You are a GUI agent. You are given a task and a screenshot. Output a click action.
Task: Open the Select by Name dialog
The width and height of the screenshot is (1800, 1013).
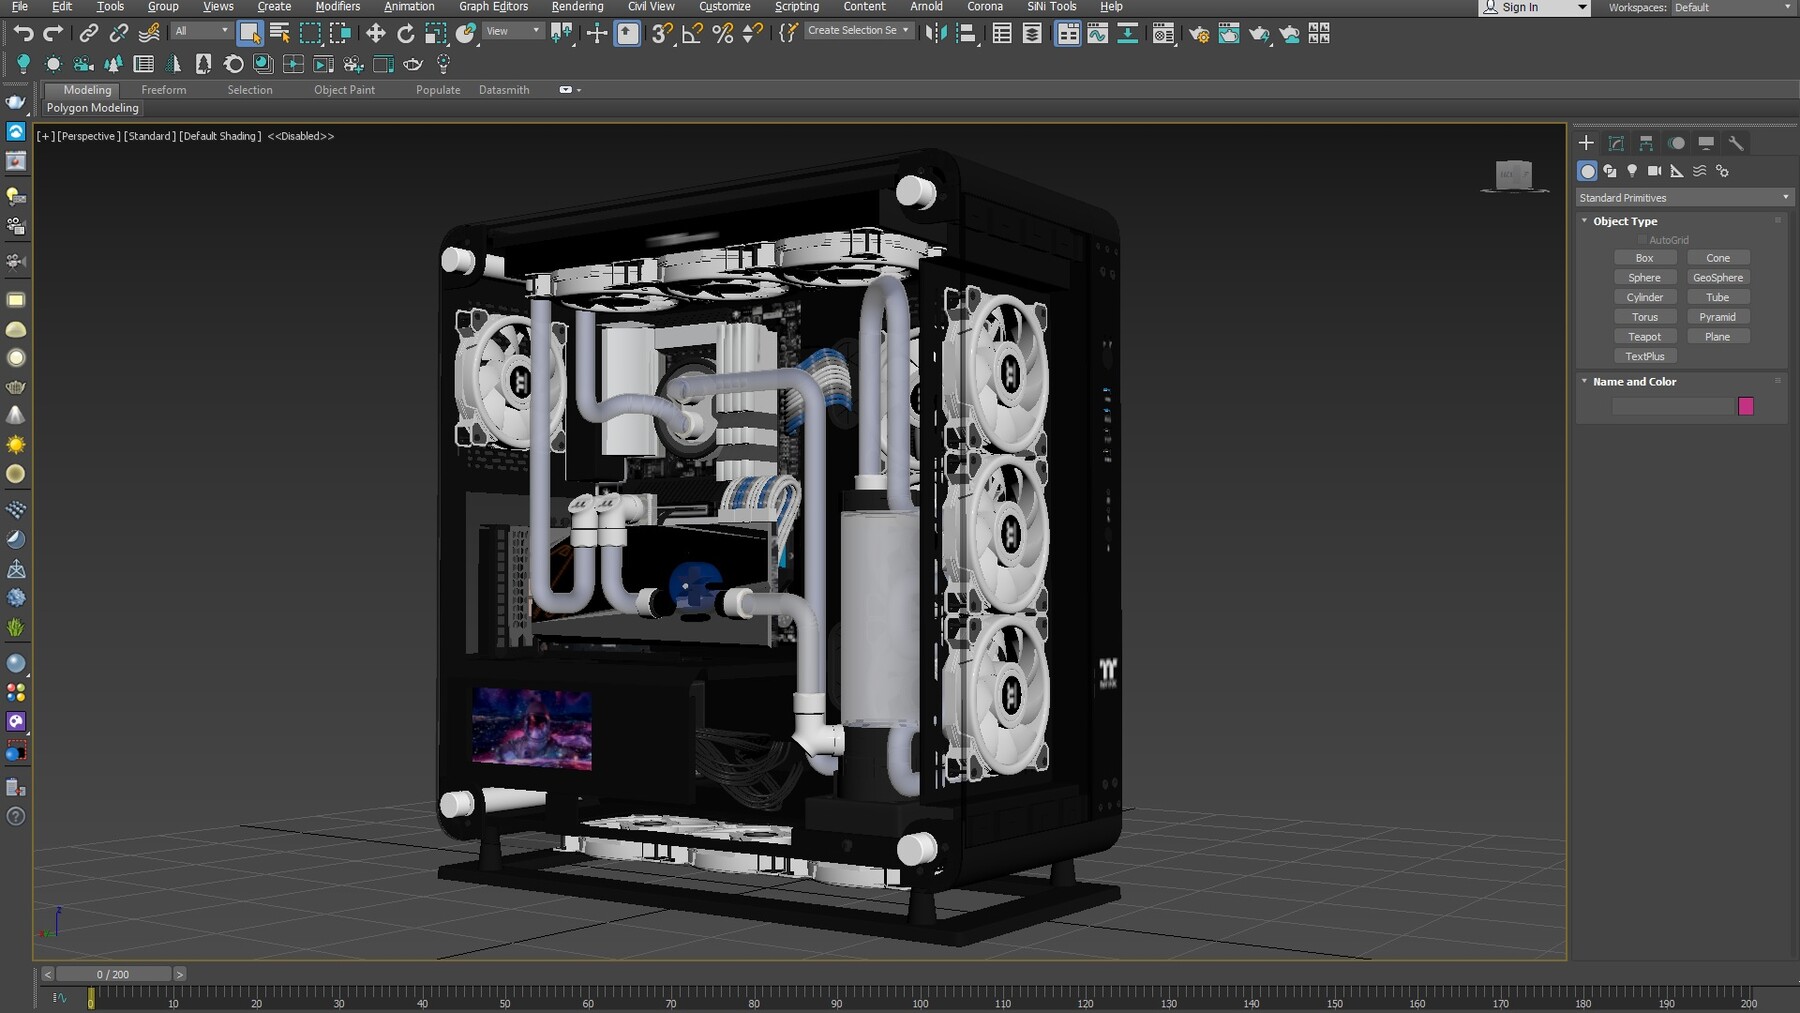point(278,32)
